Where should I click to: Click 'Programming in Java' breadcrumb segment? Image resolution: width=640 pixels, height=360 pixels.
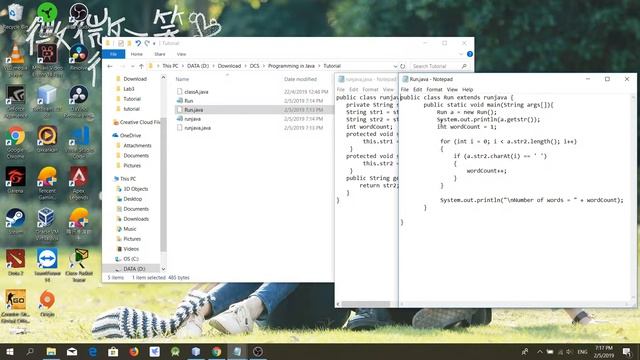[x=291, y=66]
